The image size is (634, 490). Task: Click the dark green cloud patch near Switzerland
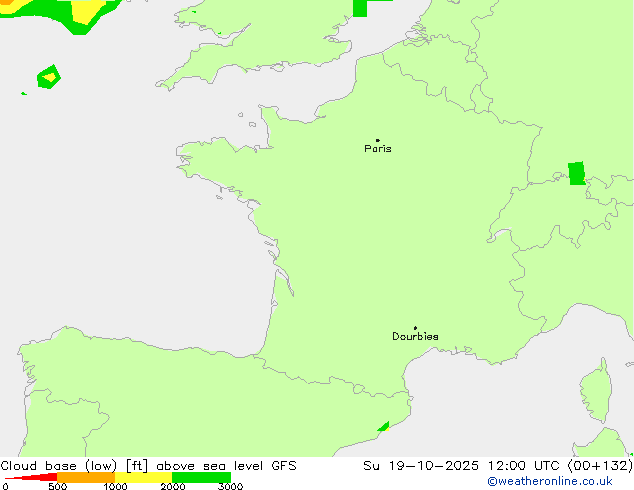click(x=577, y=173)
